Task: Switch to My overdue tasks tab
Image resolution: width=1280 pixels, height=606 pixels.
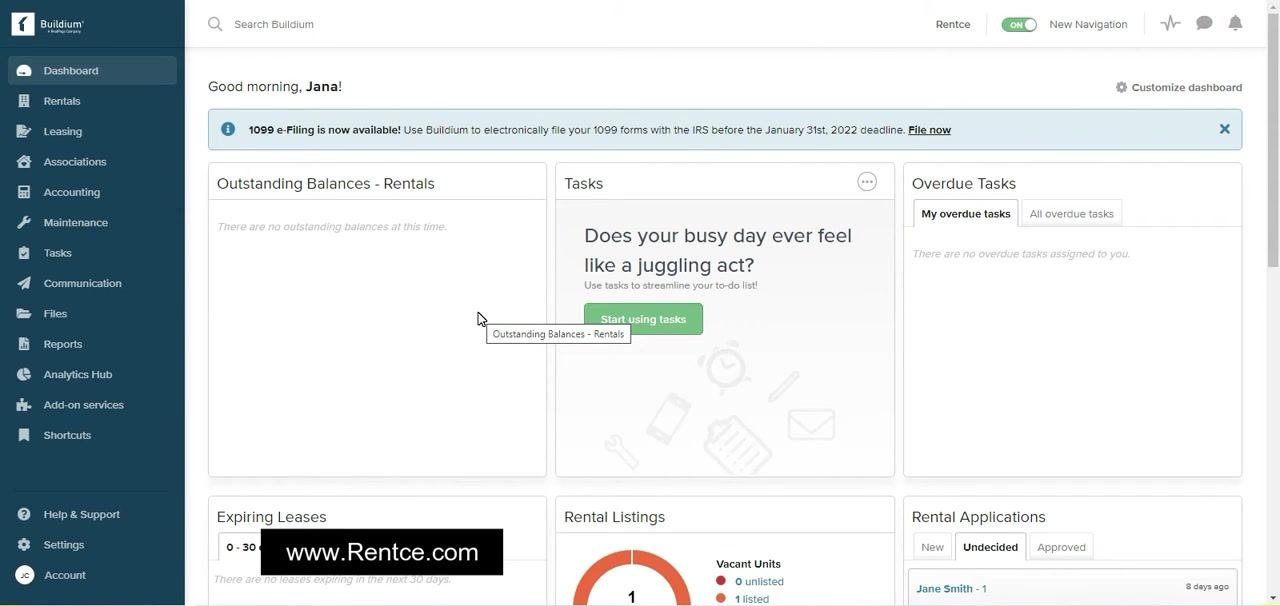Action: point(966,213)
